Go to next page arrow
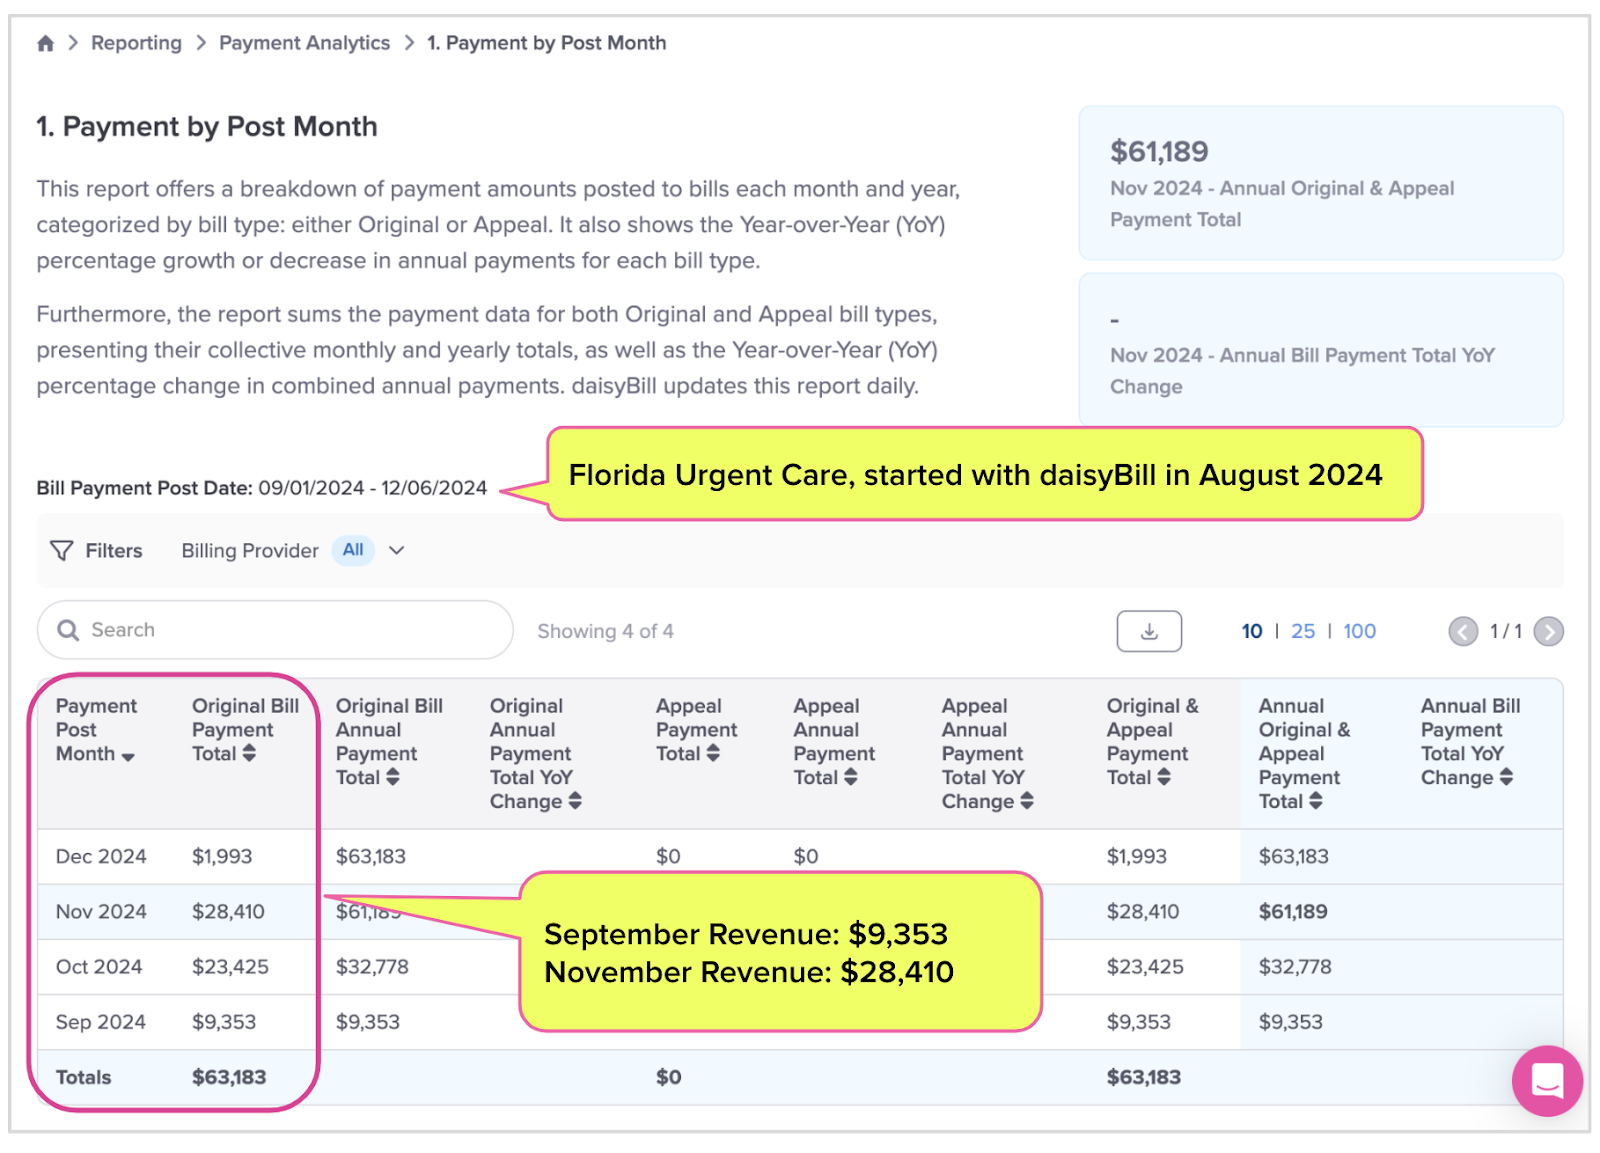 click(1548, 631)
